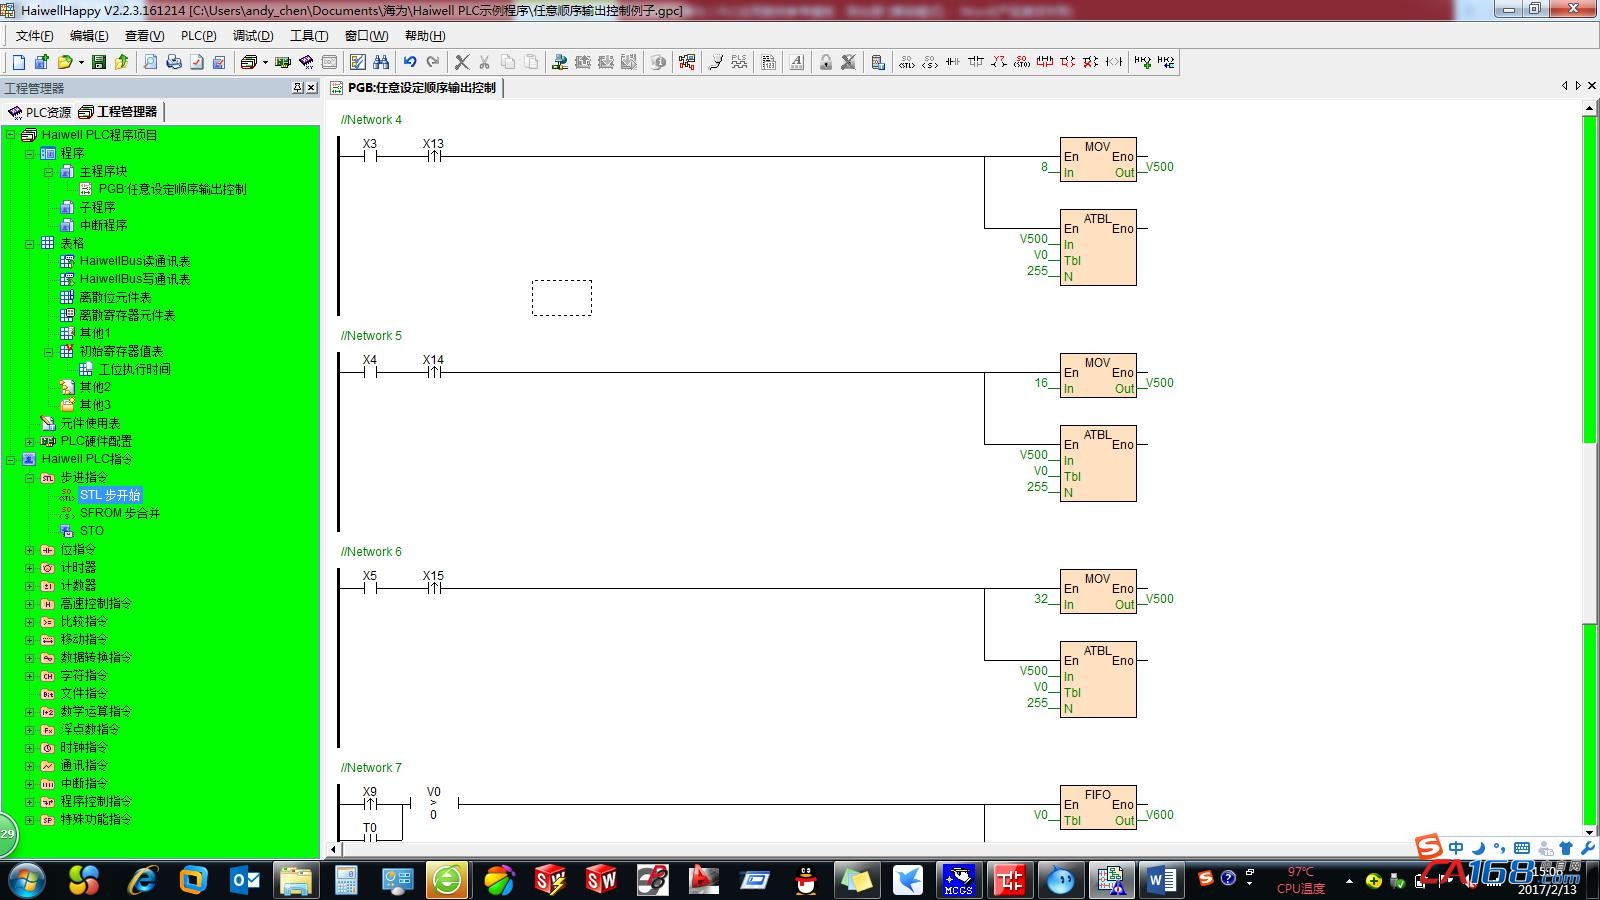The width and height of the screenshot is (1600, 900).
Task: Click the New project toolbar icon
Action: [x=18, y=62]
